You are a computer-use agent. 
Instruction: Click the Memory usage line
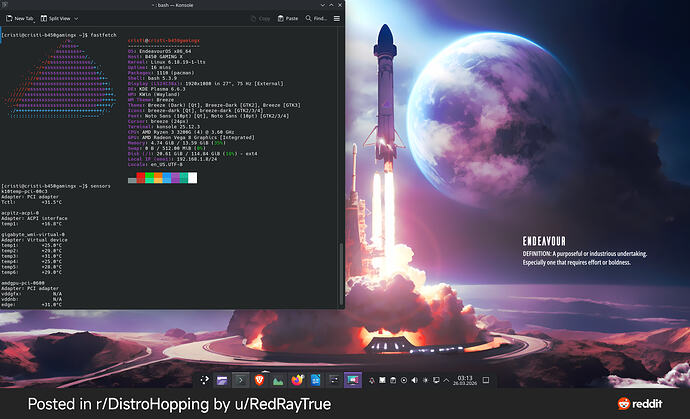click(x=176, y=143)
